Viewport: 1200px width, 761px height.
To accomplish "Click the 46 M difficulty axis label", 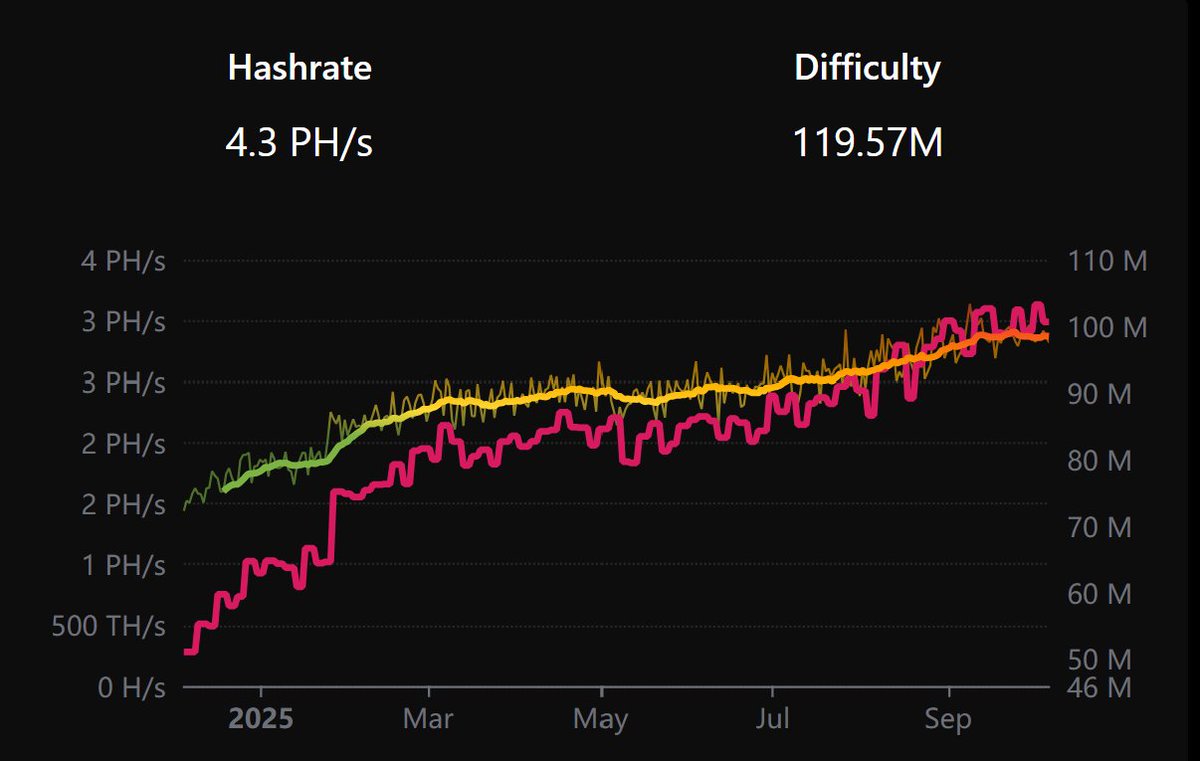I will pos(1098,688).
